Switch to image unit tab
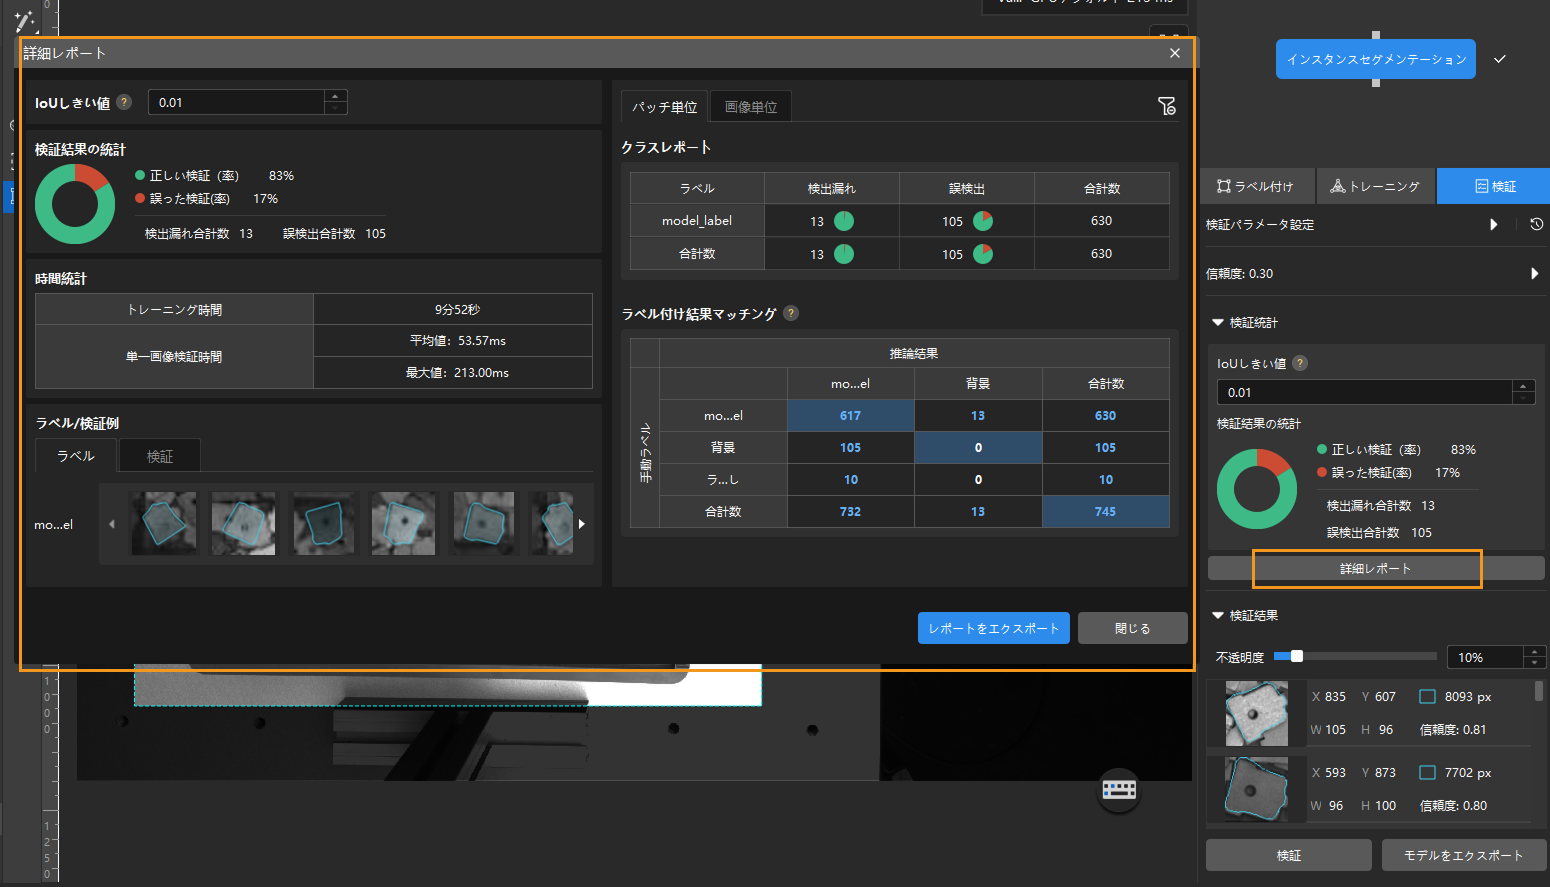The height and width of the screenshot is (887, 1550). 751,106
